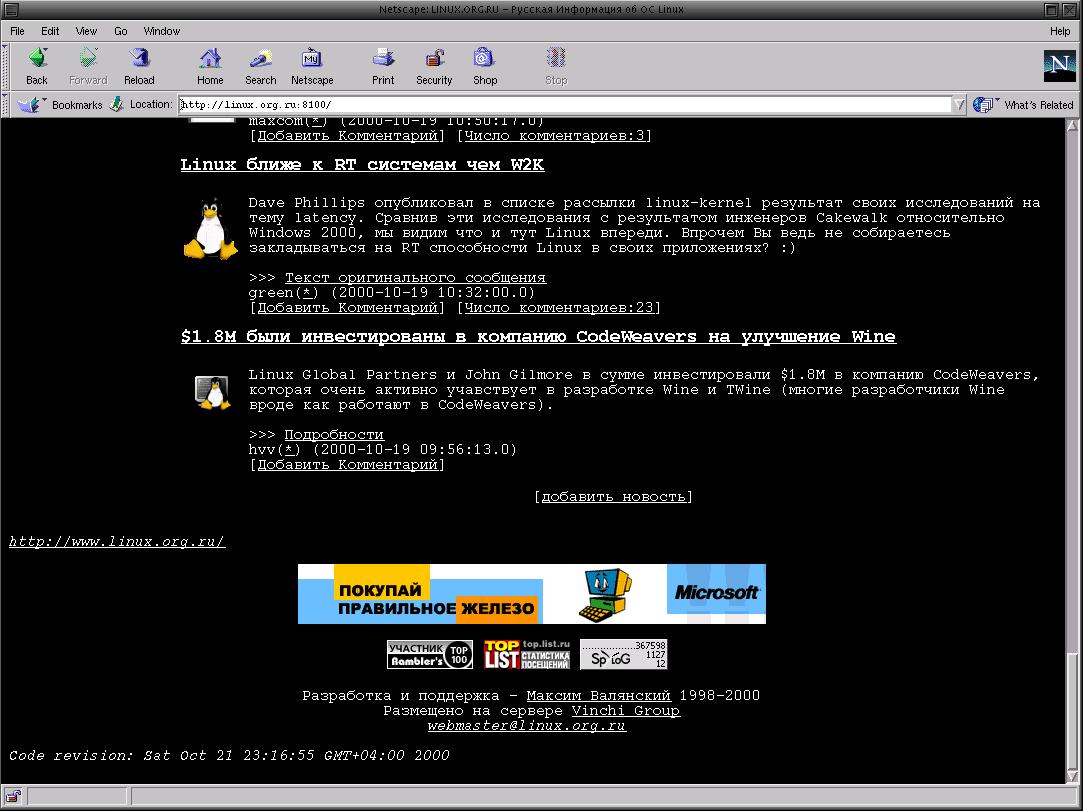Open the Search toolbar icon

260,60
